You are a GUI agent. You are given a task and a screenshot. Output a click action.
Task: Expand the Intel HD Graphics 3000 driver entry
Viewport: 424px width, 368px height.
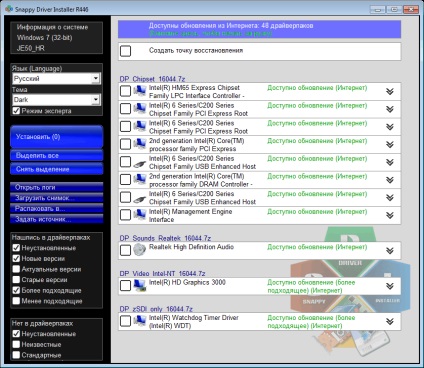click(x=390, y=286)
